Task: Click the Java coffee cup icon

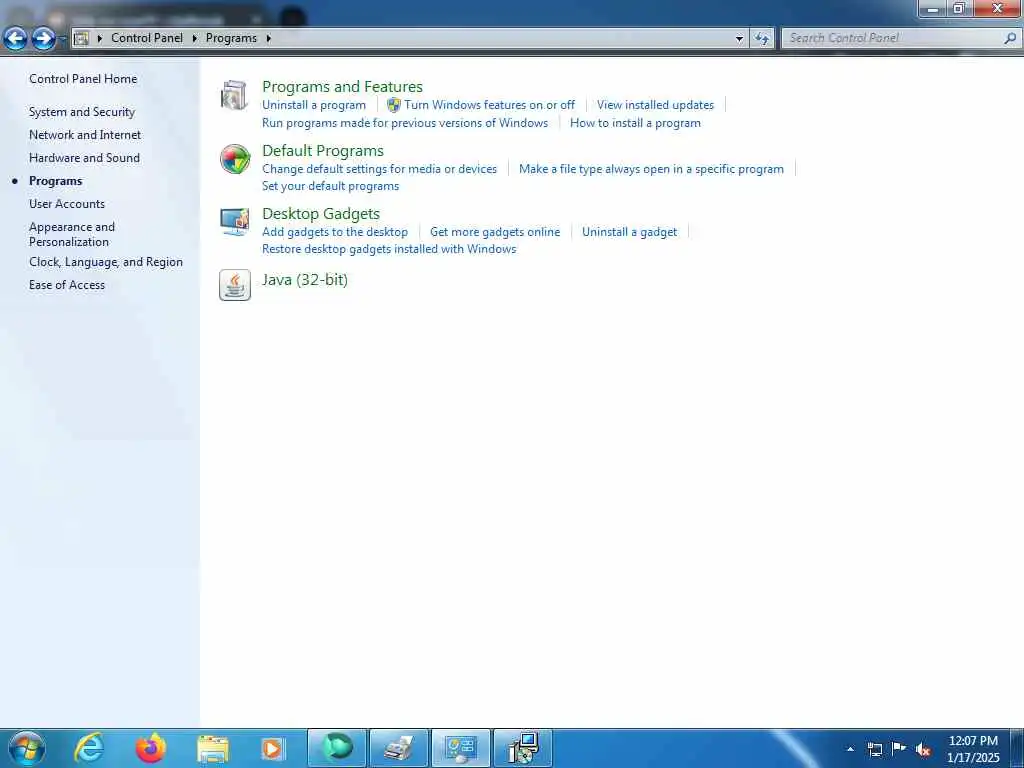Action: pos(234,285)
